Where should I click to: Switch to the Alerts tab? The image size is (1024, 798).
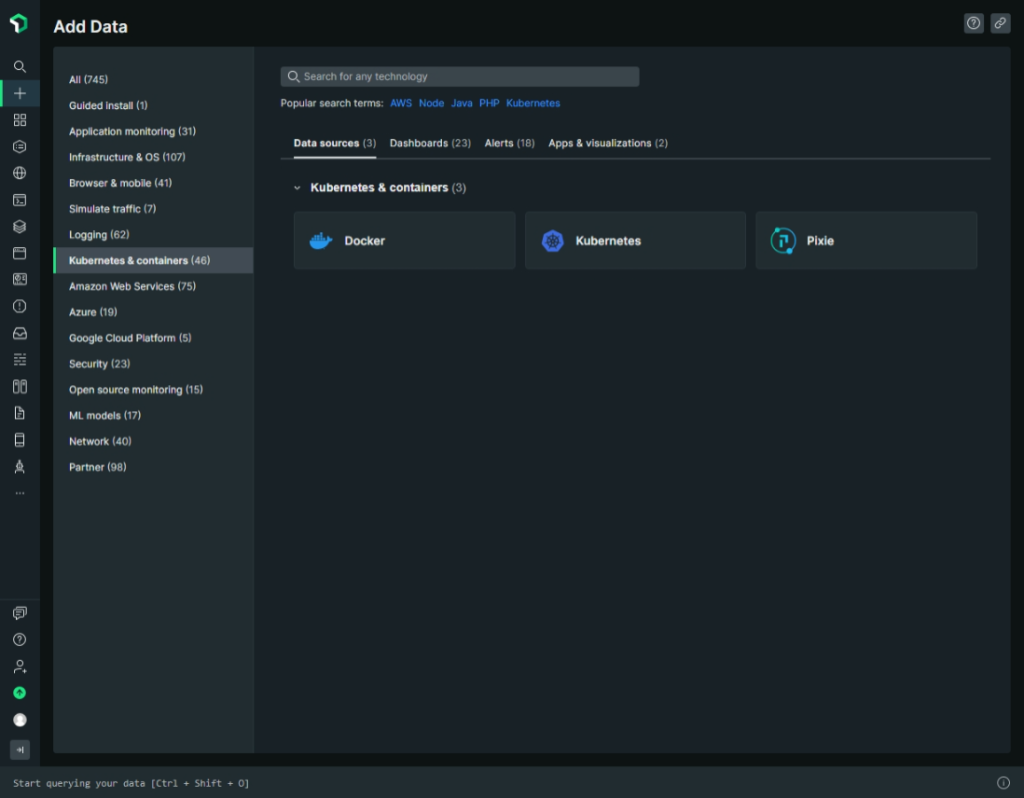pos(509,143)
